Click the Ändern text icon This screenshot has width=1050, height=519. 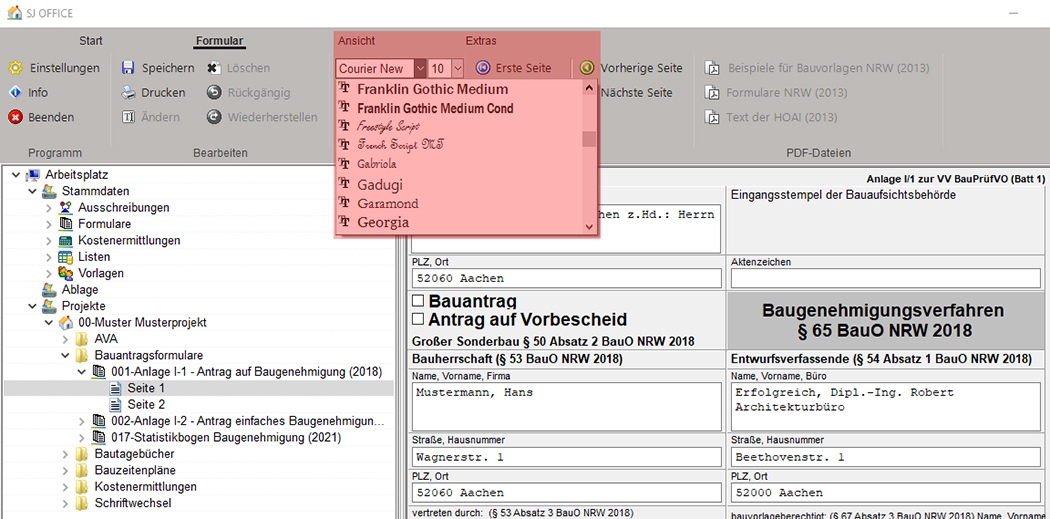pos(128,117)
